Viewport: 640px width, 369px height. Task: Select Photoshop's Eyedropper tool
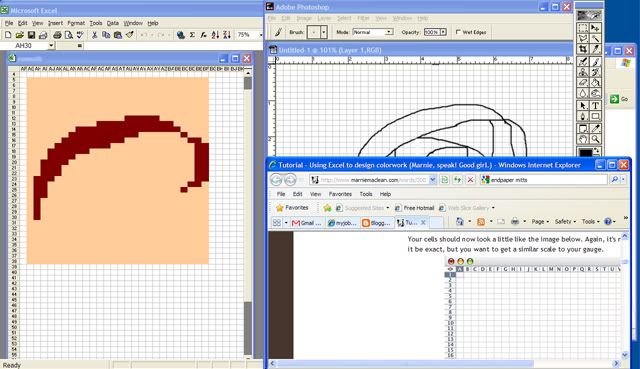pyautogui.click(x=596, y=128)
